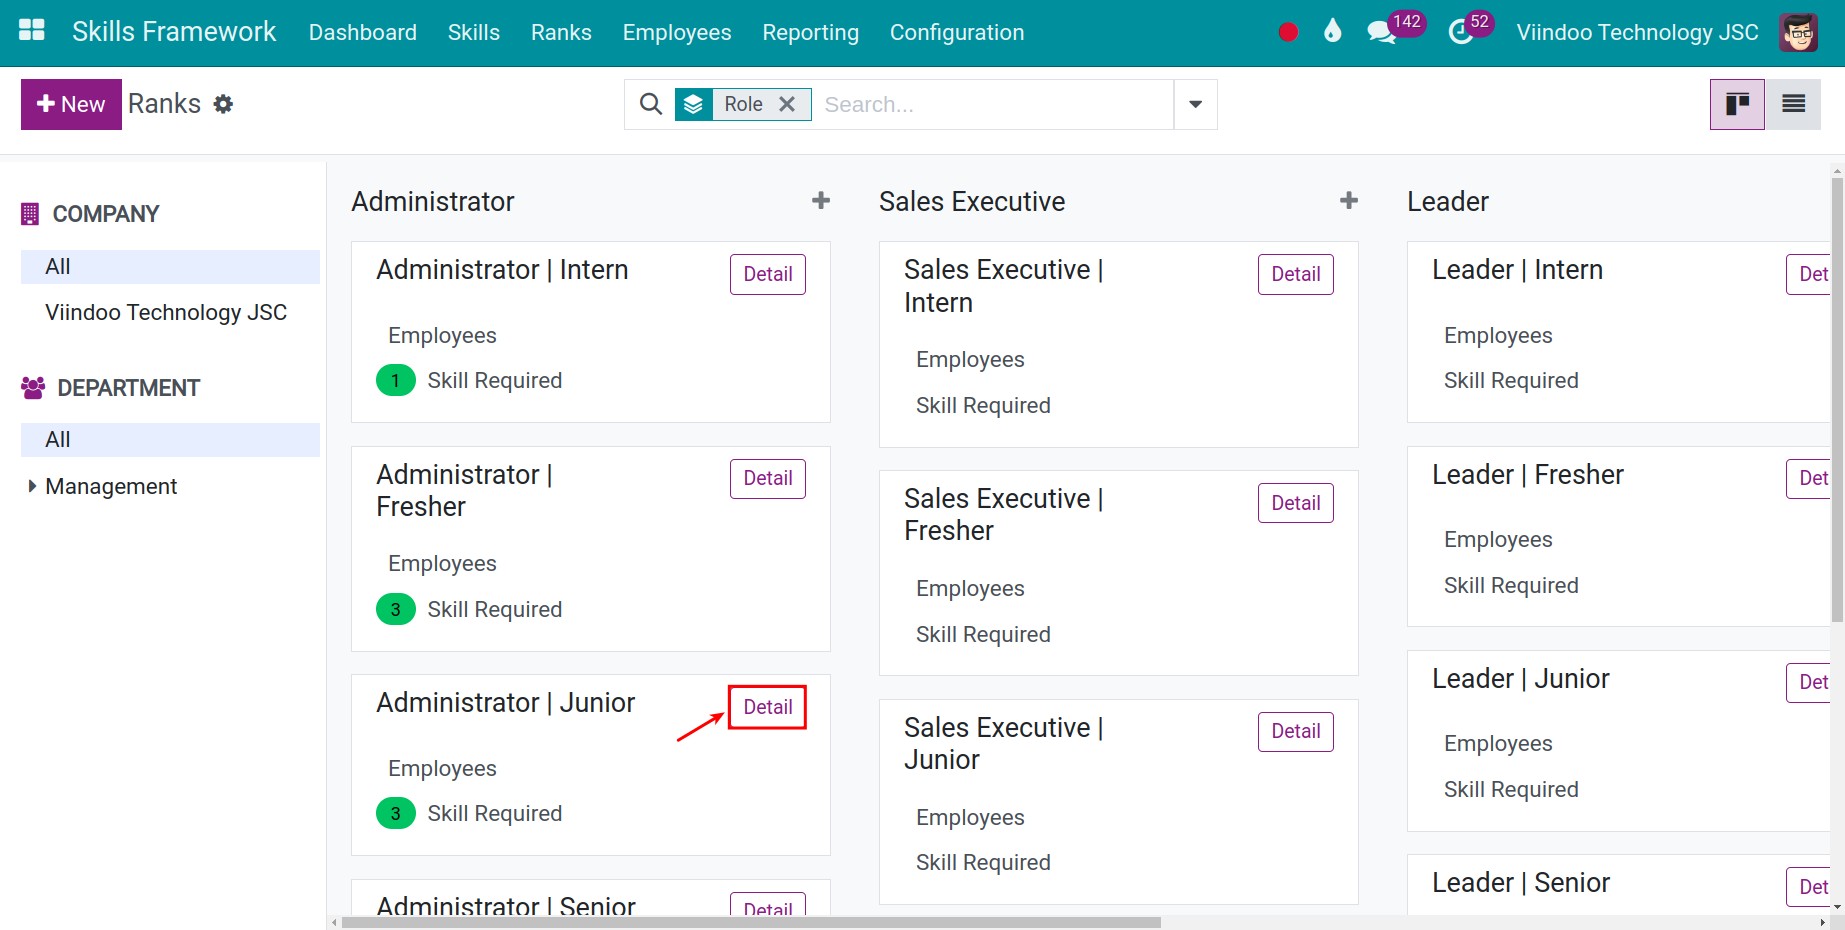Open Detail of Sales Executive Junior
This screenshot has width=1845, height=930.
click(x=1296, y=731)
